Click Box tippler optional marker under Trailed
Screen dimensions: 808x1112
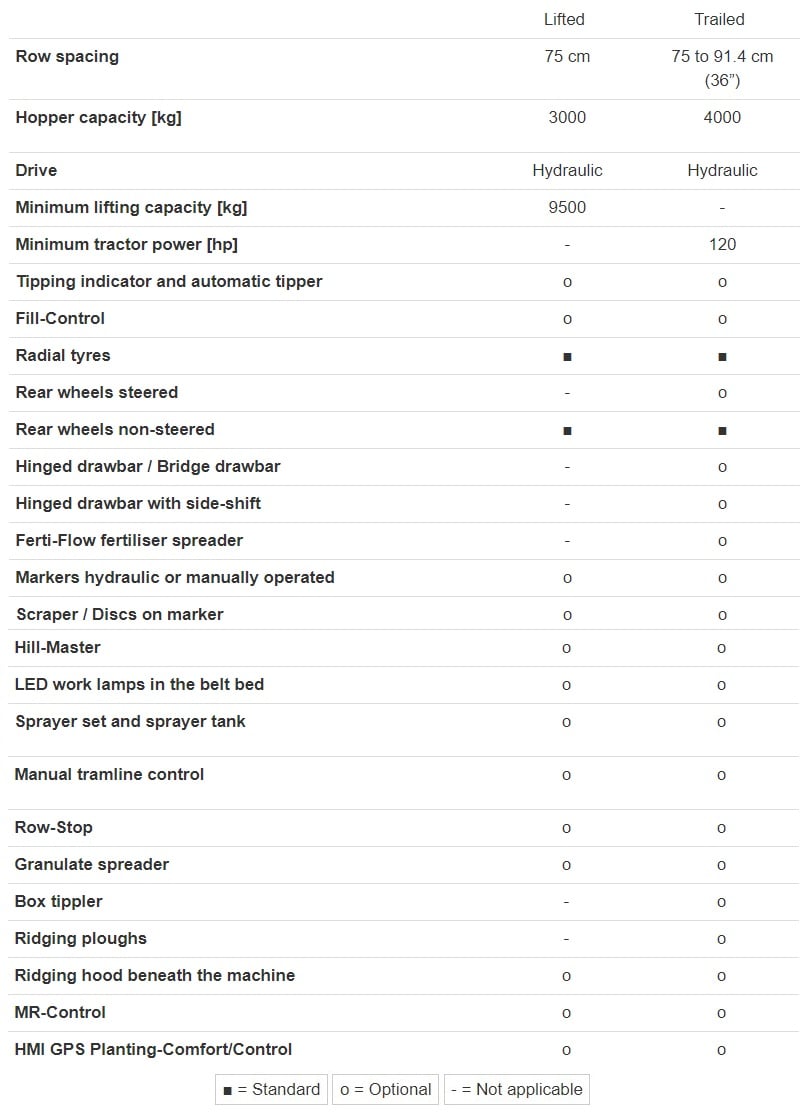[721, 902]
